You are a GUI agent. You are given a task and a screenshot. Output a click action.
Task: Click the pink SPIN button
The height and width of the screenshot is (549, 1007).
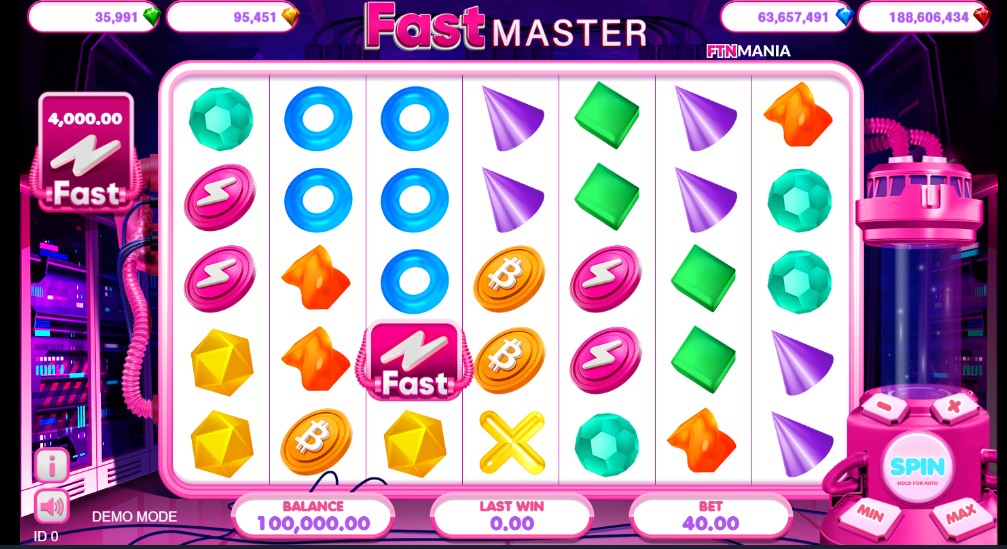(917, 467)
